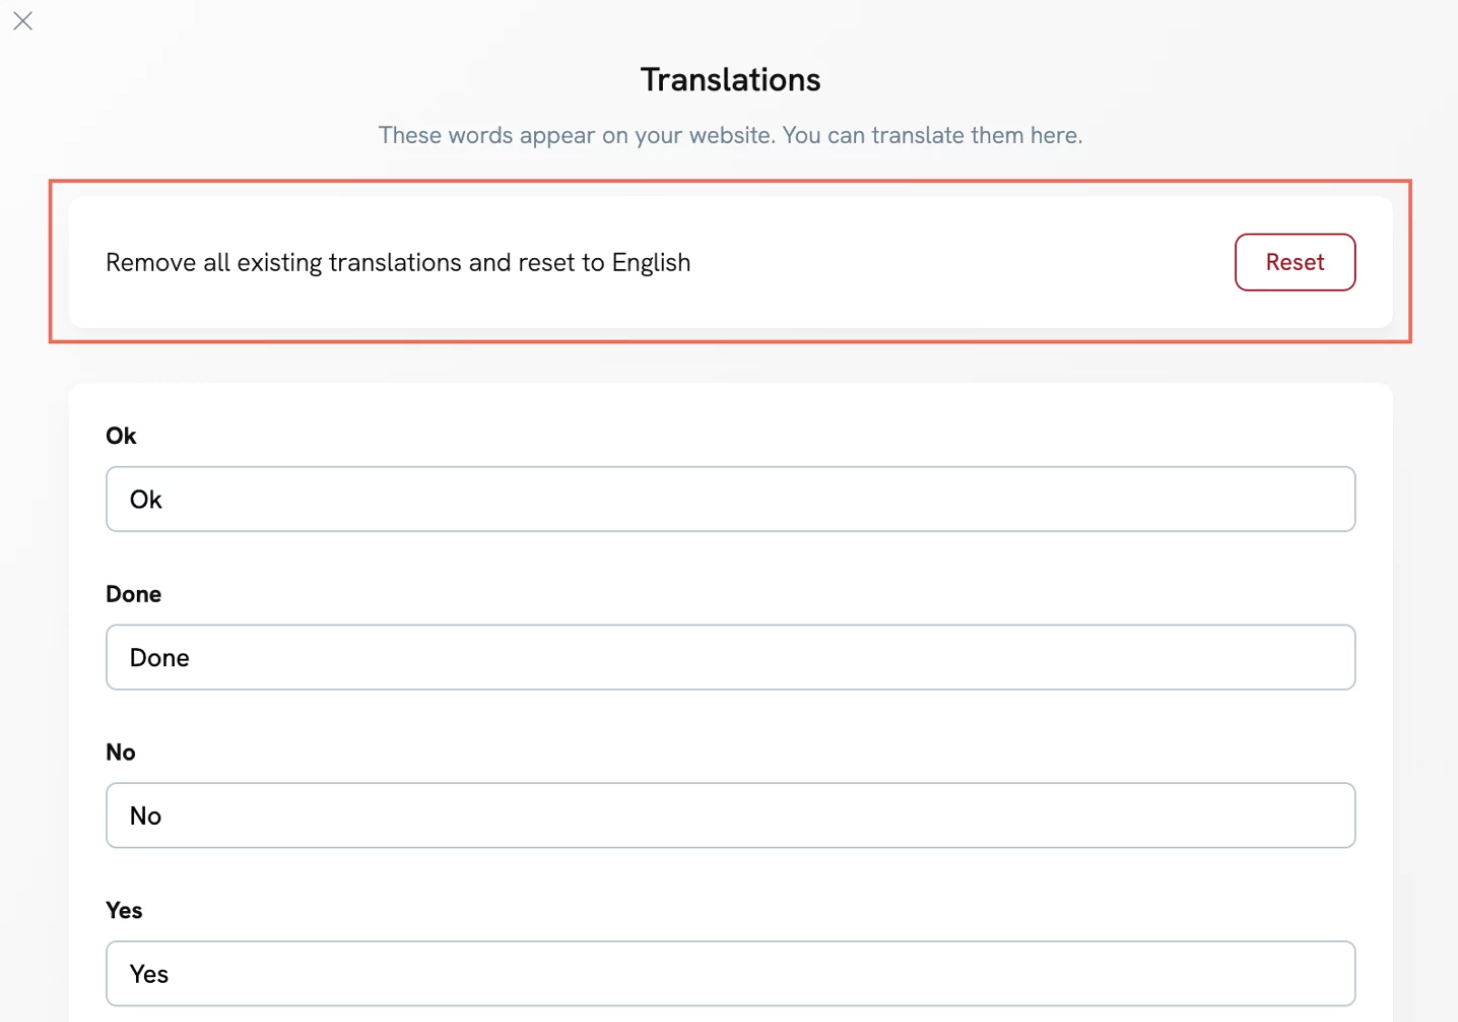Dismiss the dialog using the X
1458x1022 pixels.
(23, 21)
